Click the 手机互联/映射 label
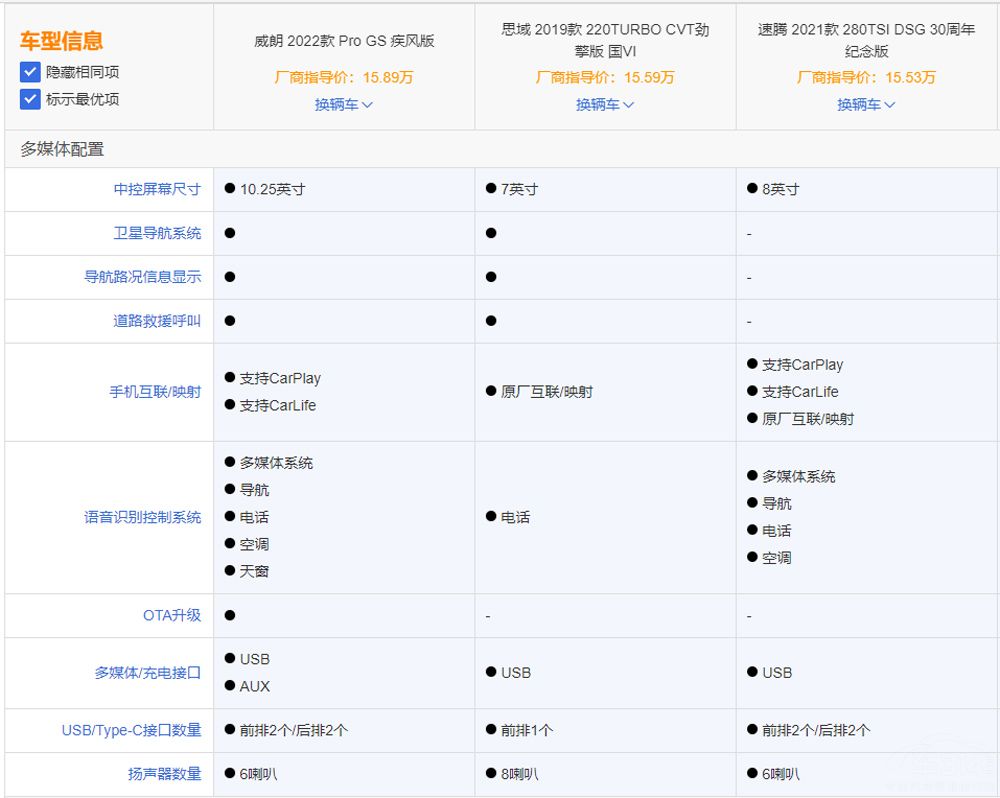 155,392
